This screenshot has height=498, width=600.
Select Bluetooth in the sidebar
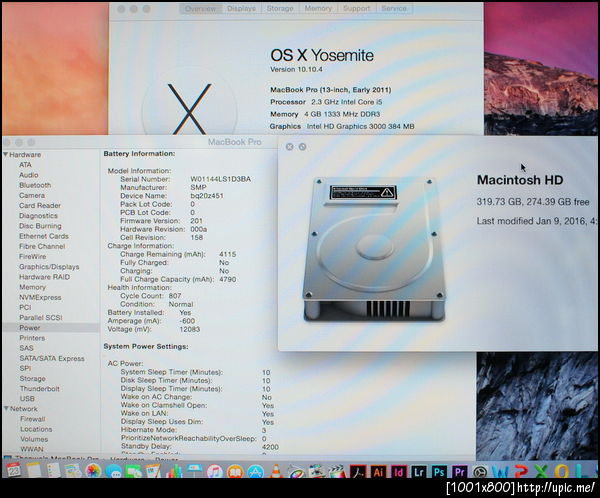pos(35,185)
